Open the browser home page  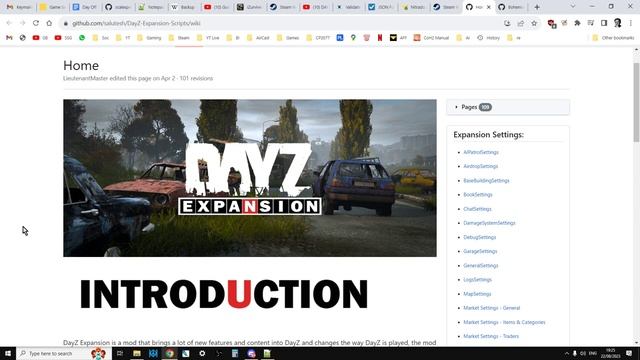[49, 23]
